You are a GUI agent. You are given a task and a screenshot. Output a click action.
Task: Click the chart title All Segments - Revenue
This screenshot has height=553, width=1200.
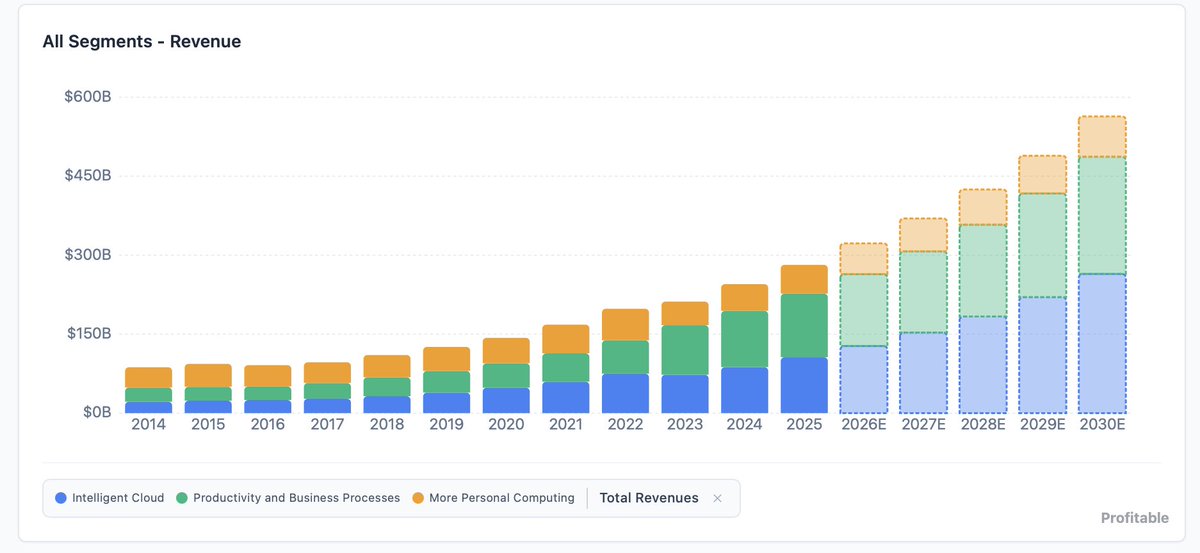(x=141, y=42)
